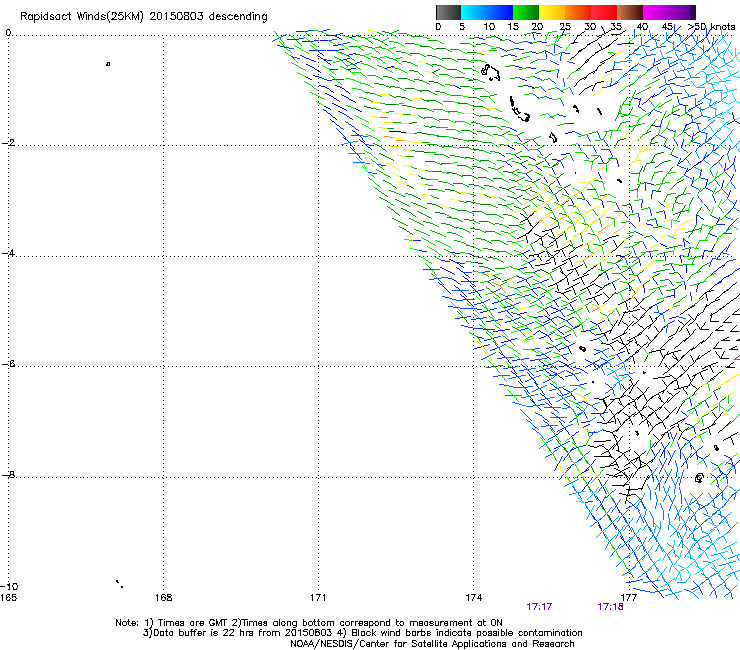The height and width of the screenshot is (650, 740).
Task: Click the red 30-35 knots legend segment
Action: point(604,12)
